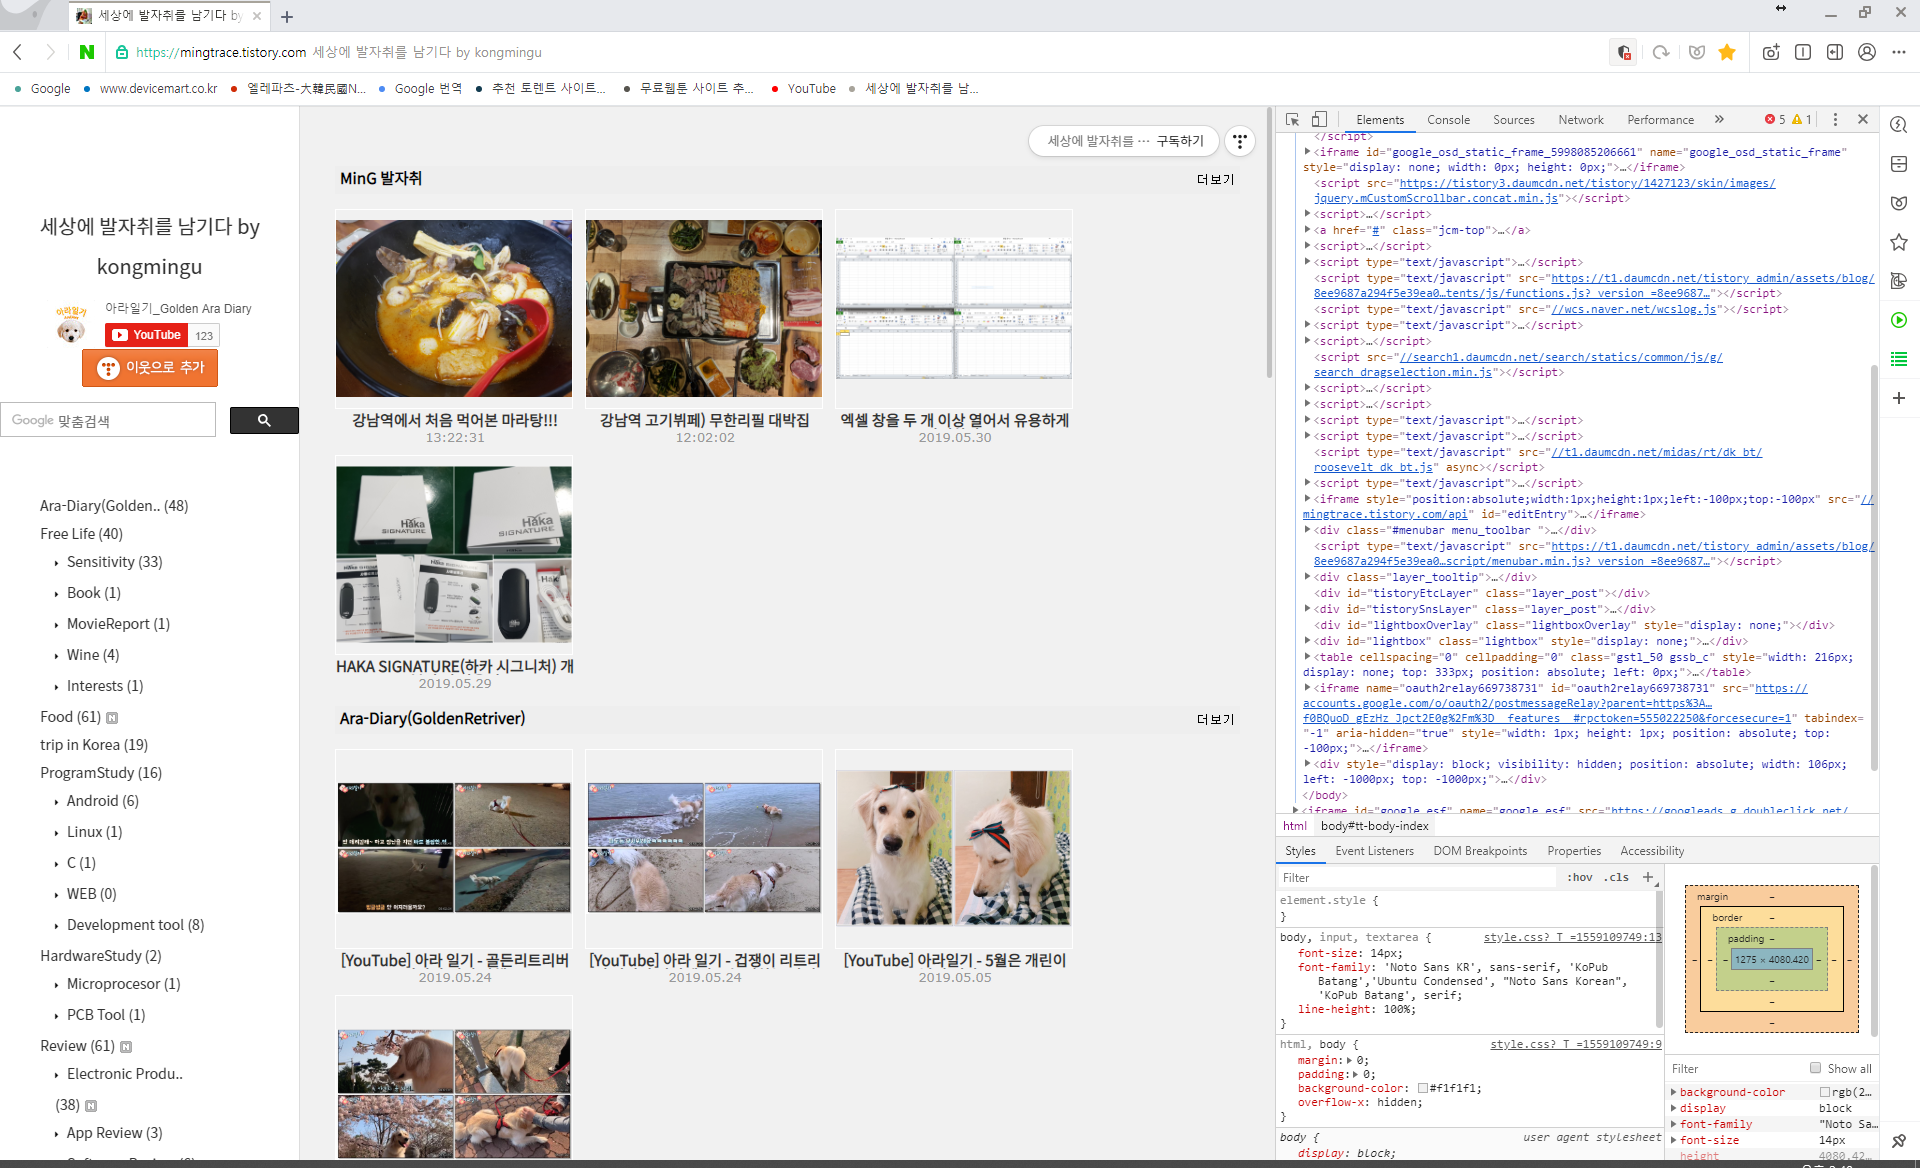Viewport: 1920px width, 1168px height.
Task: Toggle the .cls class editor
Action: [1616, 877]
